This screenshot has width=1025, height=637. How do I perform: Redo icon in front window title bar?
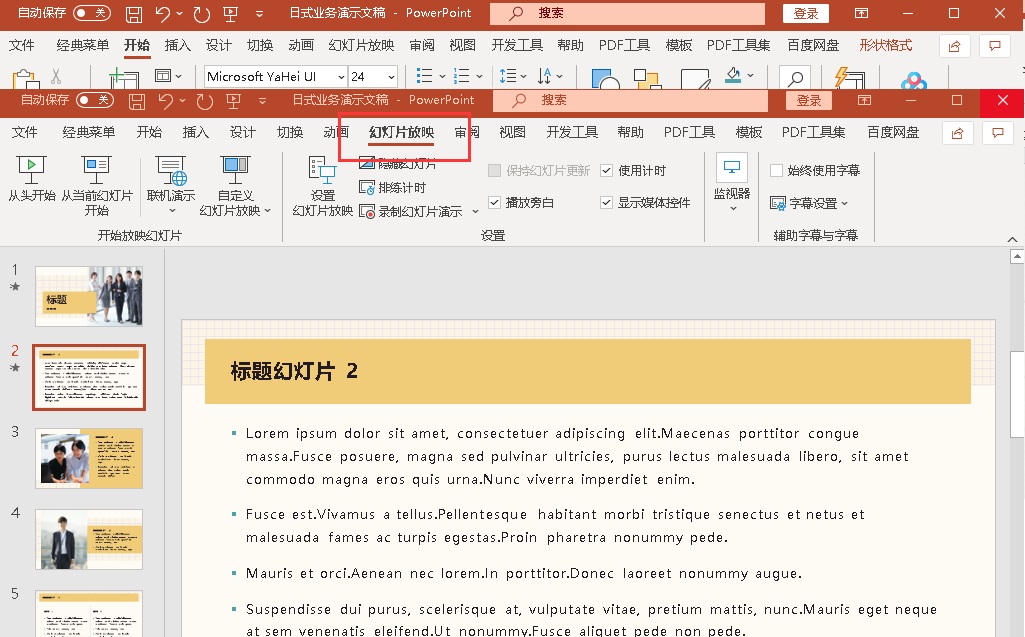tap(205, 101)
